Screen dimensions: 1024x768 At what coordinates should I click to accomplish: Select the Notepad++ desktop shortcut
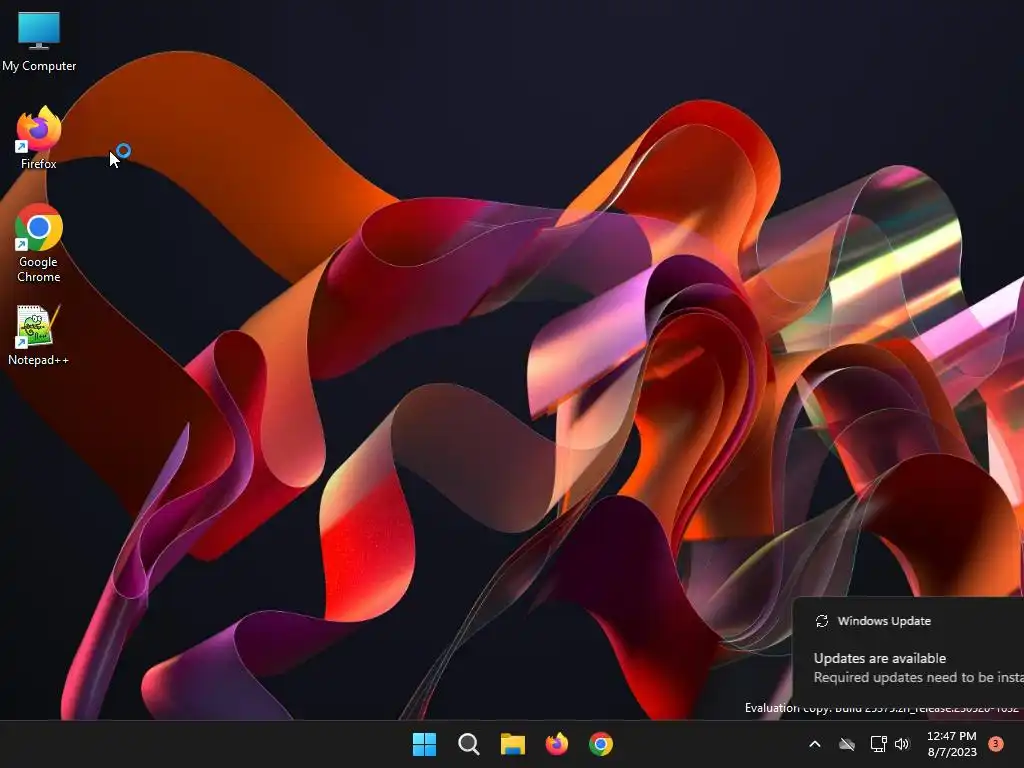pos(39,335)
